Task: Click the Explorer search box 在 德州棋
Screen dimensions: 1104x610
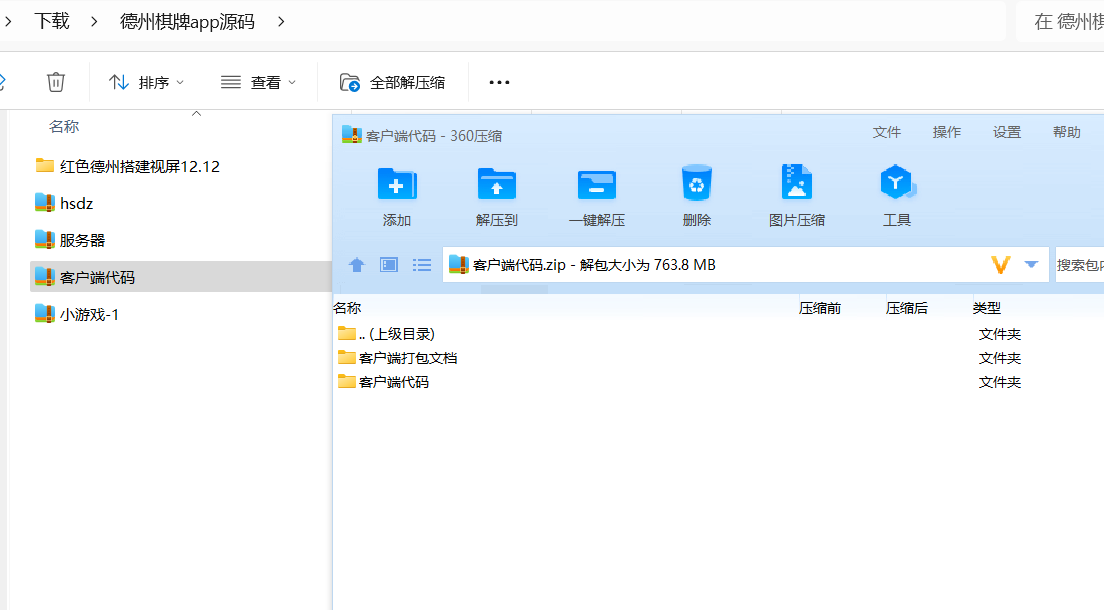Action: (x=1061, y=21)
